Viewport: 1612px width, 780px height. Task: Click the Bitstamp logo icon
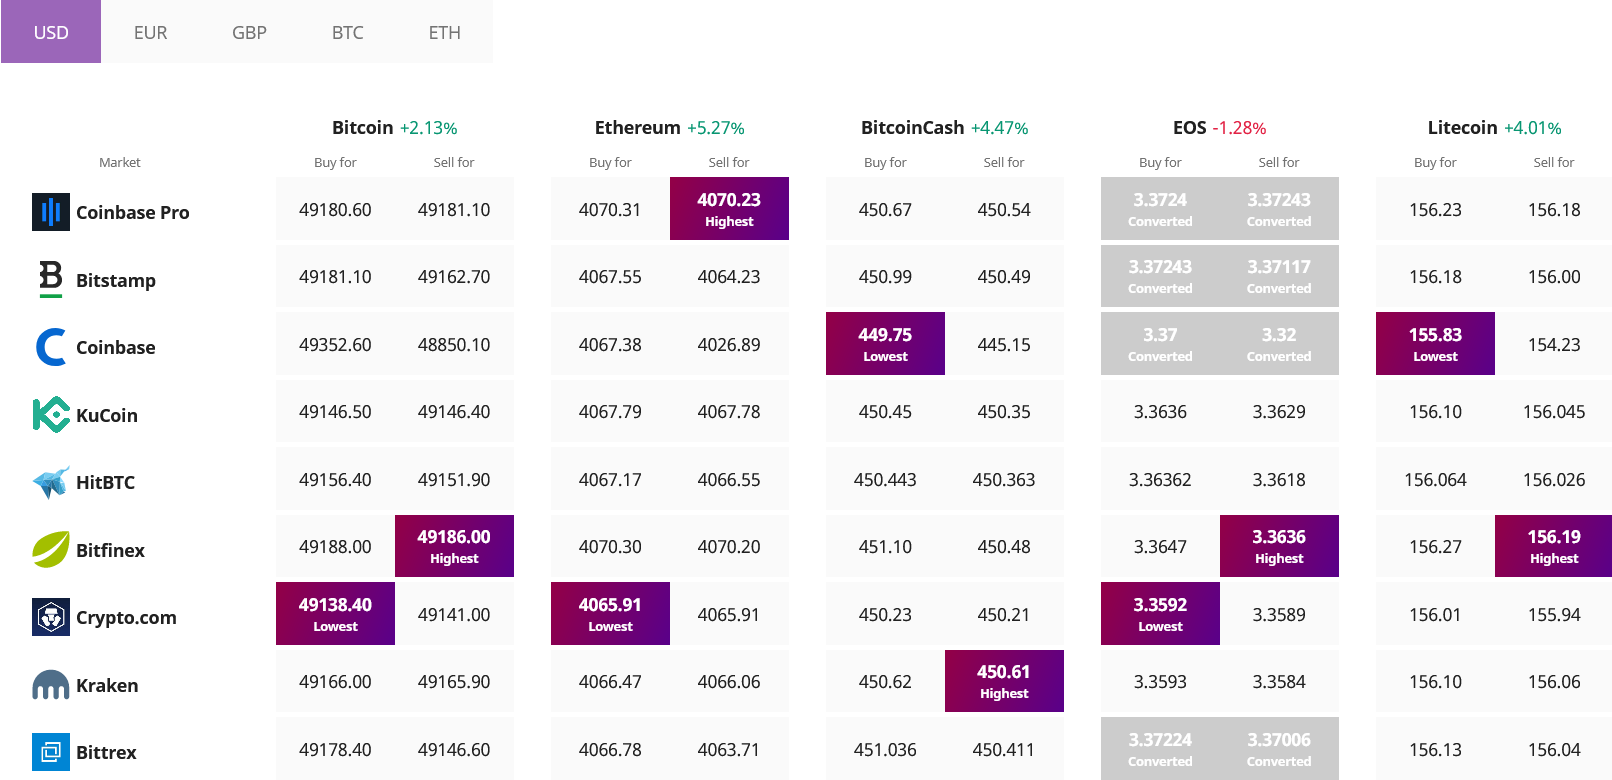coord(51,279)
